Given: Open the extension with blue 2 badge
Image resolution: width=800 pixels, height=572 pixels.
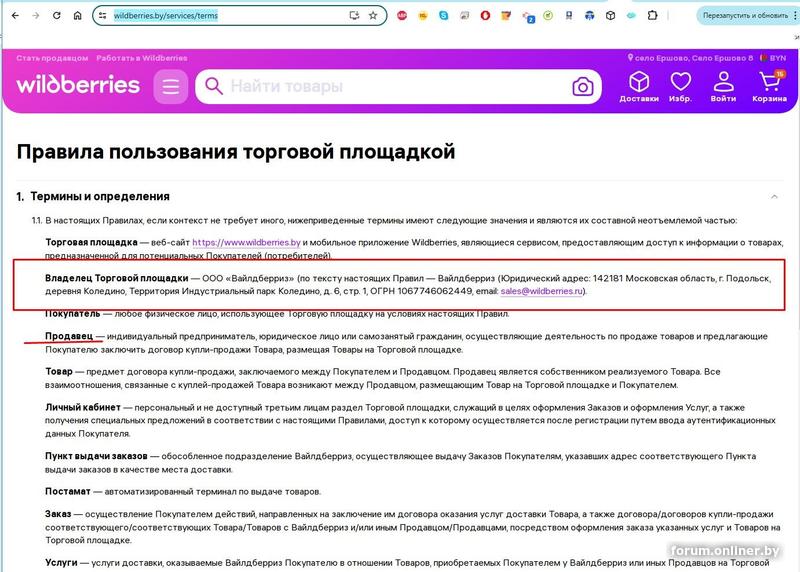Looking at the screenshot, I should coord(528,16).
